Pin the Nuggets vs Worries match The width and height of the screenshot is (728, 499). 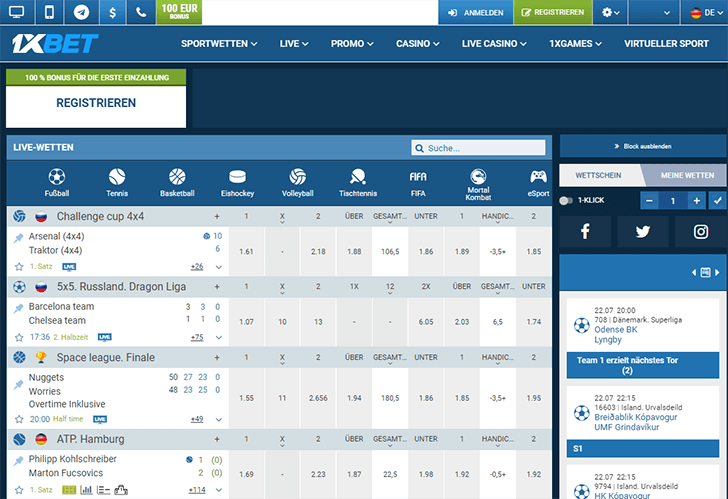click(19, 384)
